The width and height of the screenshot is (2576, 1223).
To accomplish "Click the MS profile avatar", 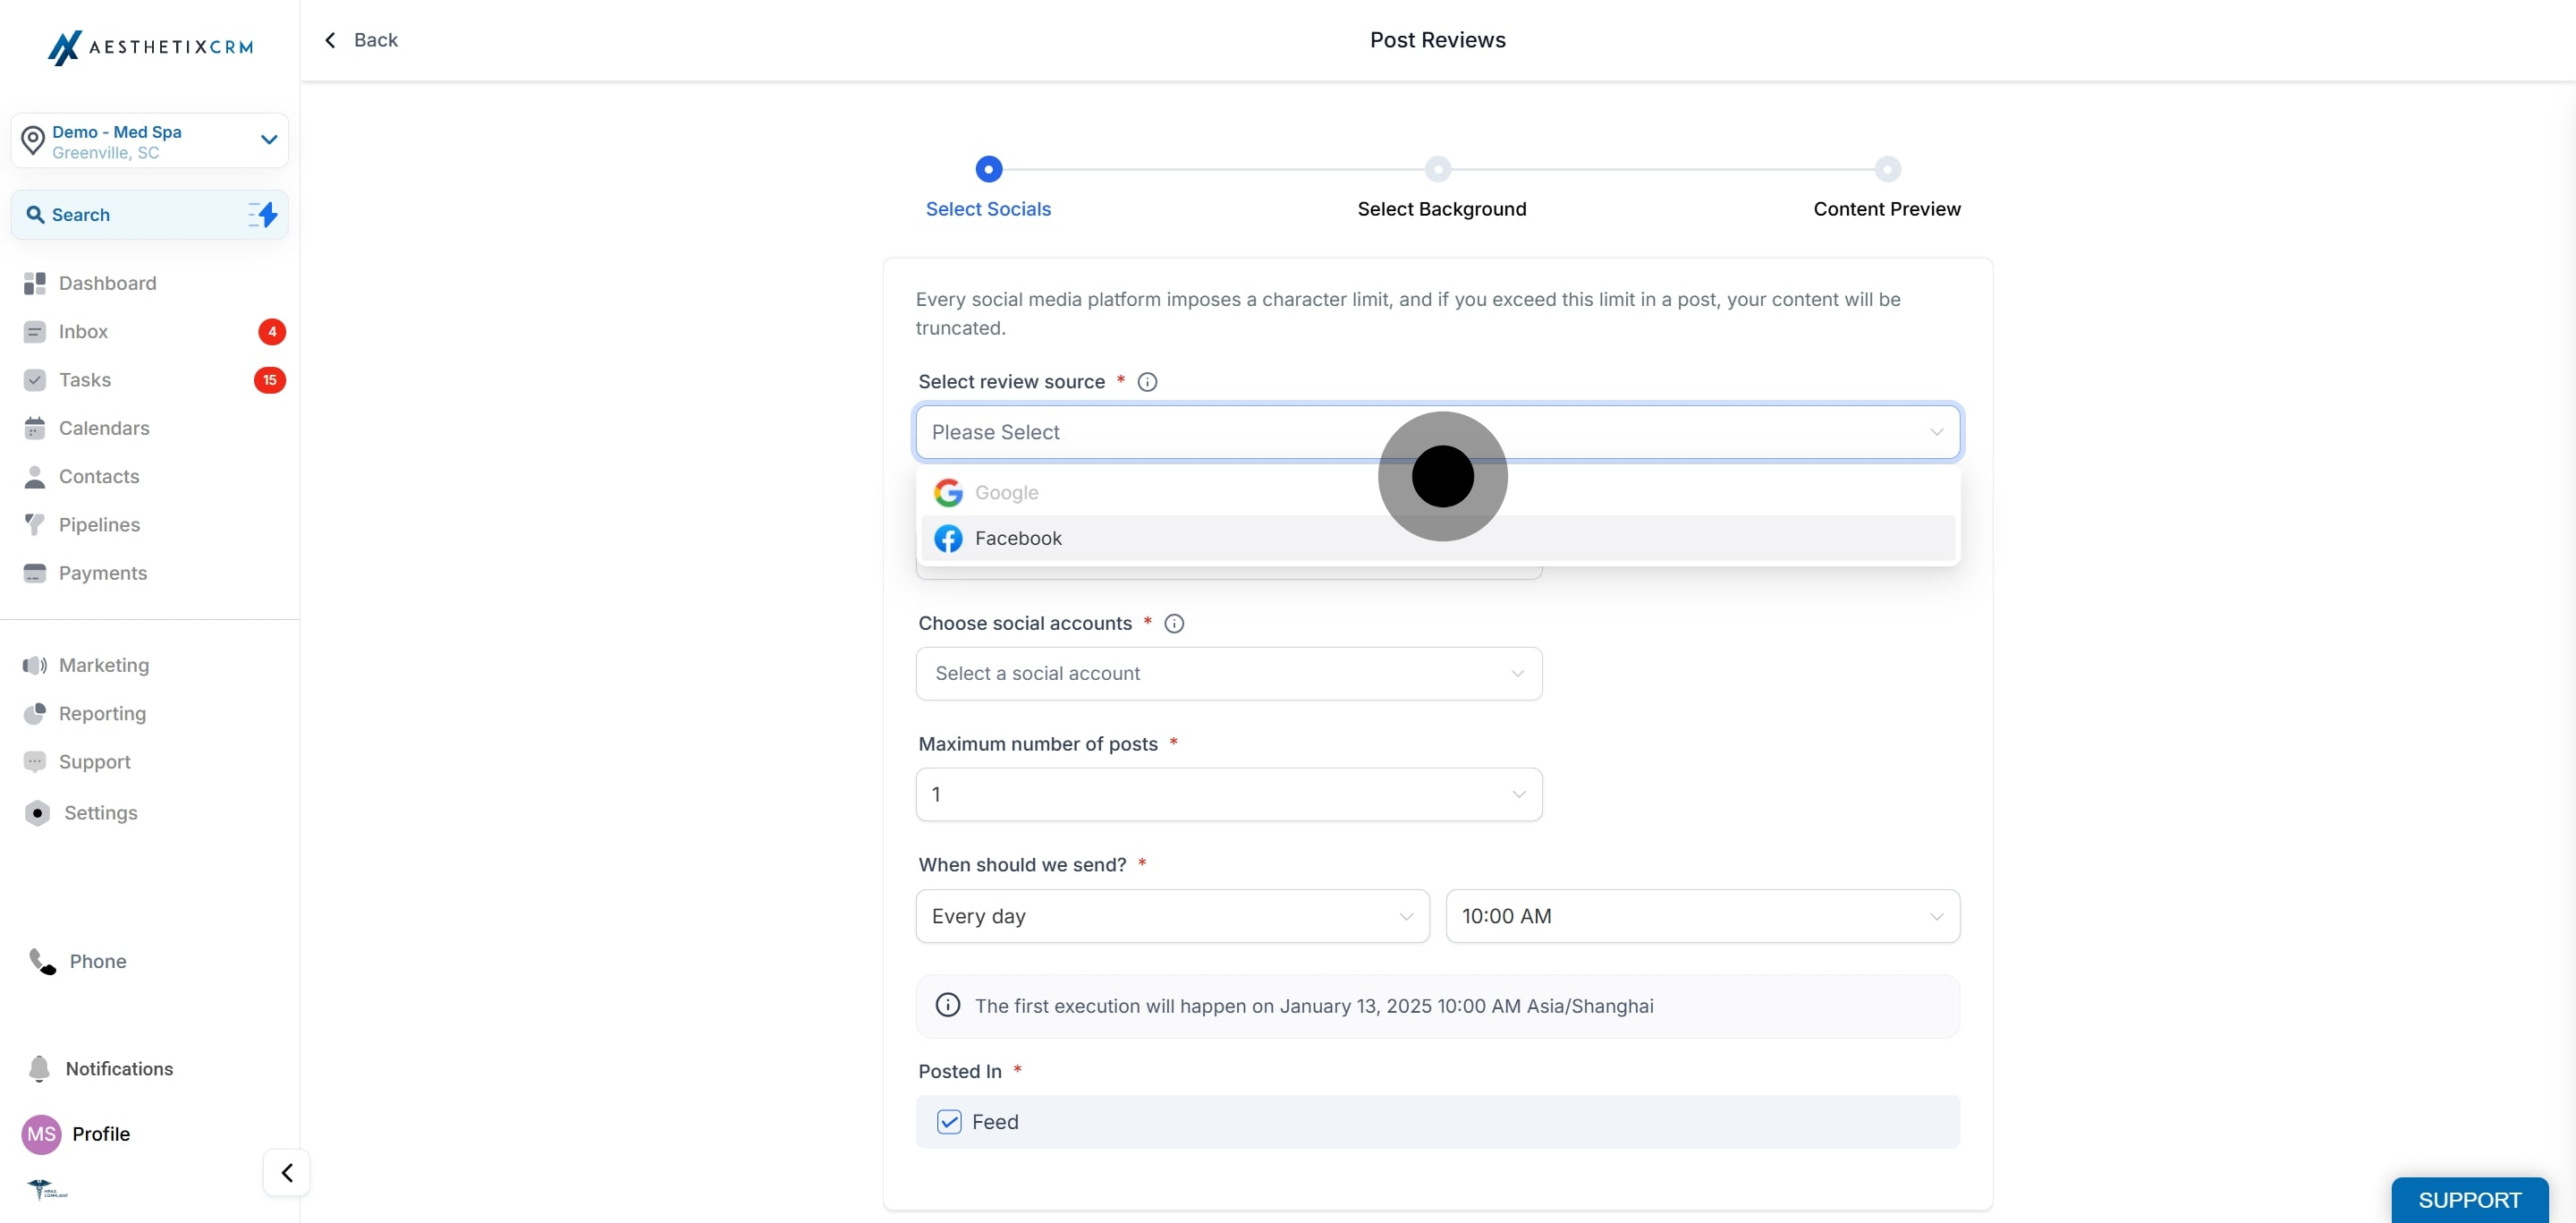I will click(41, 1134).
